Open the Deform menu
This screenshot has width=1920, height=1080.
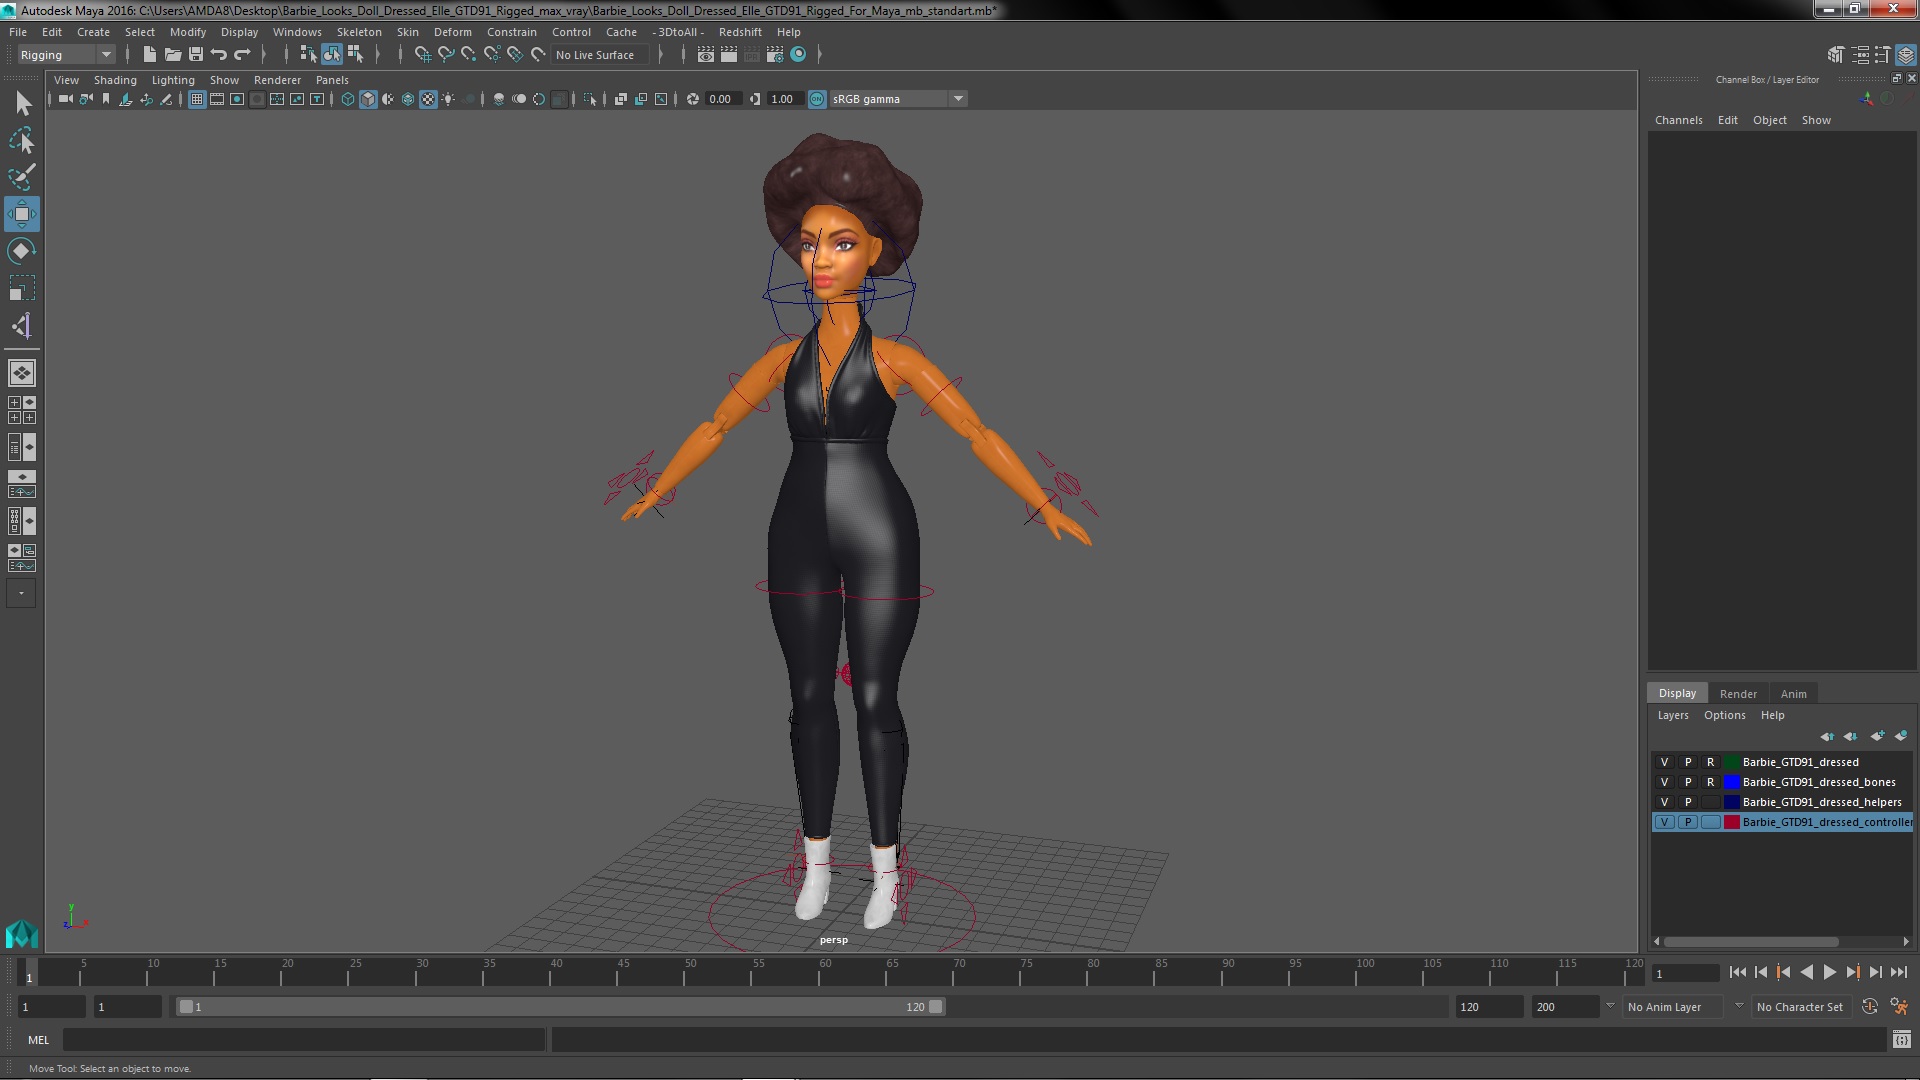point(452,32)
